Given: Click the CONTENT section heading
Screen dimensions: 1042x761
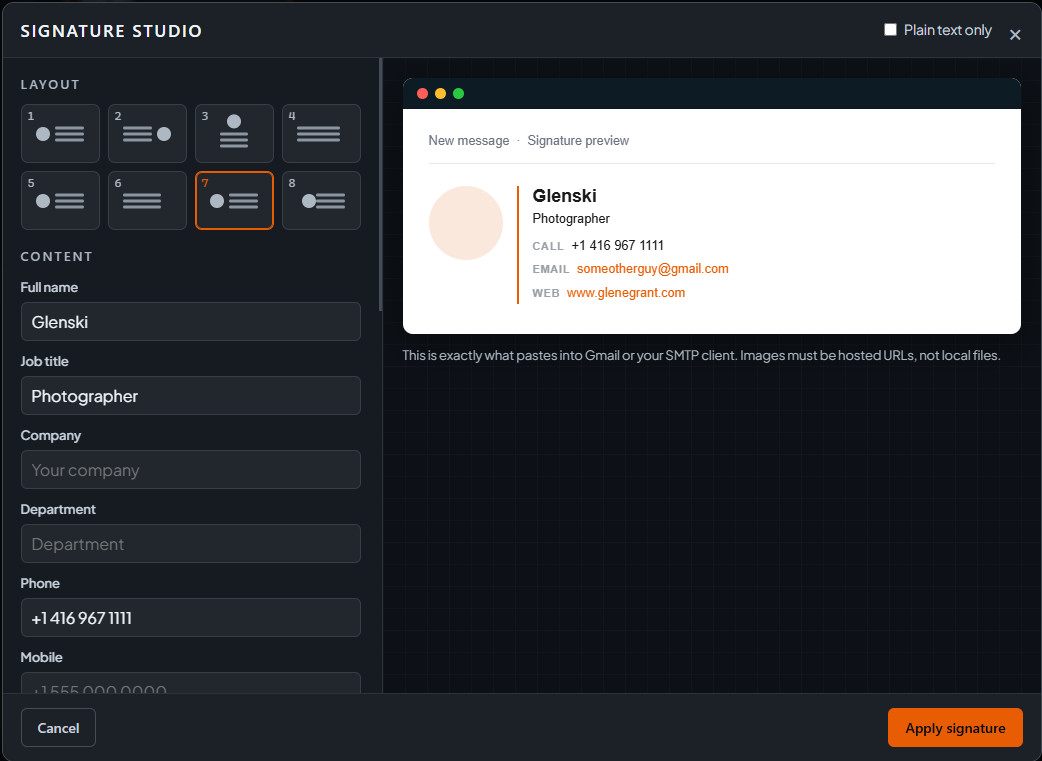Looking at the screenshot, I should (x=56, y=257).
